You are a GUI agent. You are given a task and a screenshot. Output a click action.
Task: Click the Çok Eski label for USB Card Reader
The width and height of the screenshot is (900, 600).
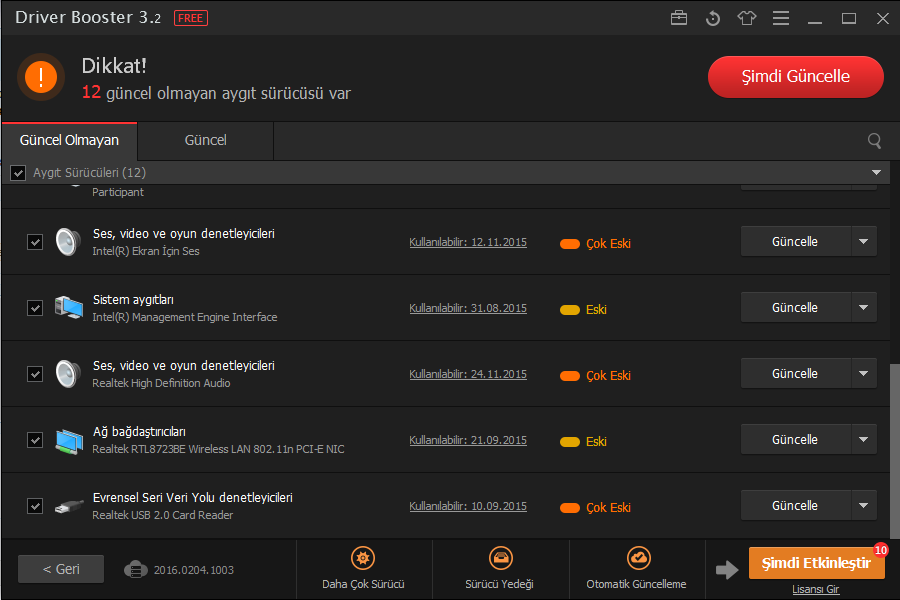tap(608, 508)
